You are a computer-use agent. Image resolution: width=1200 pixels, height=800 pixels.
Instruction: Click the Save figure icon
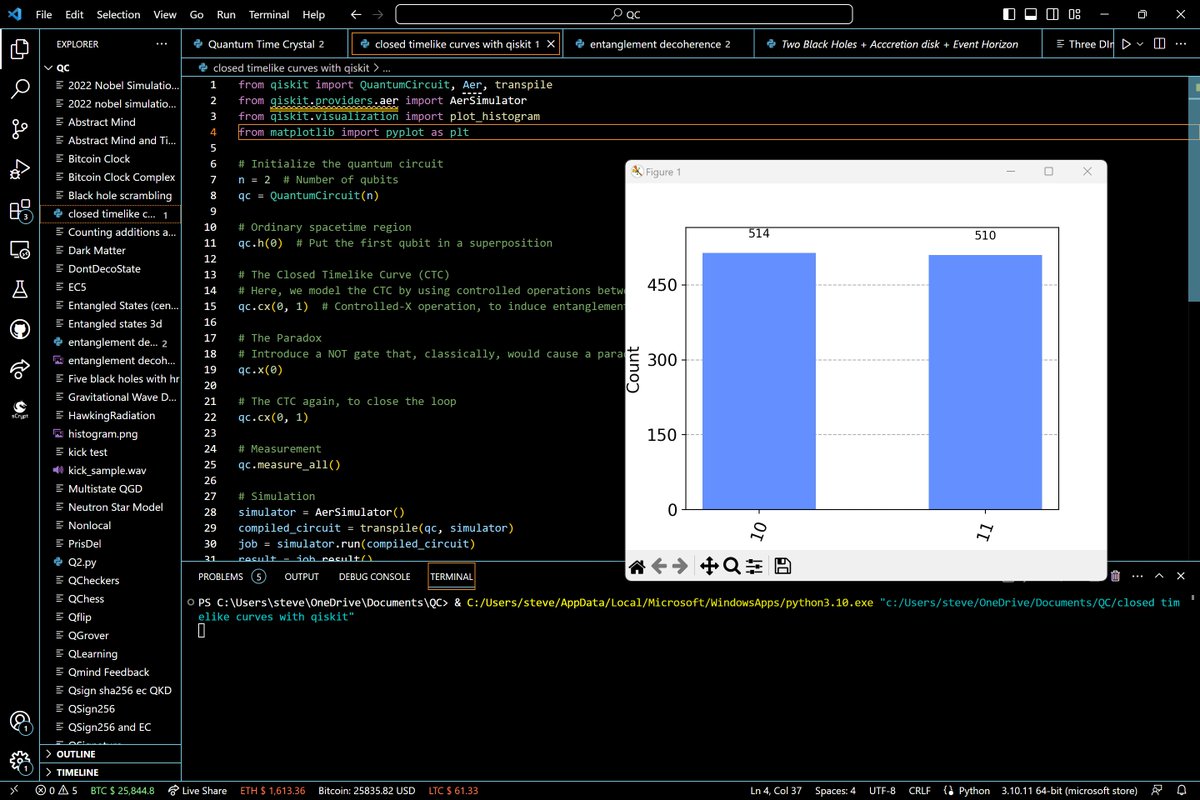click(783, 566)
